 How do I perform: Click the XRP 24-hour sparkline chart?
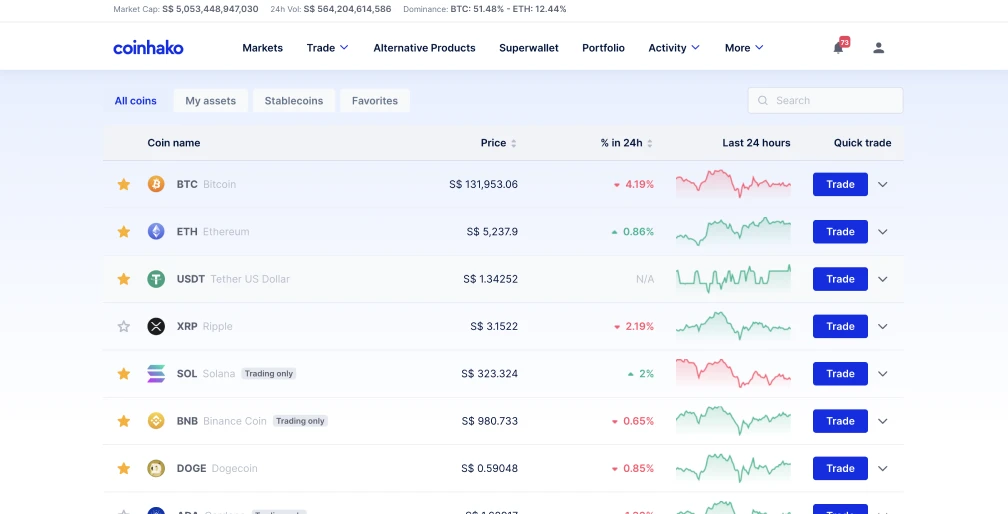[733, 326]
